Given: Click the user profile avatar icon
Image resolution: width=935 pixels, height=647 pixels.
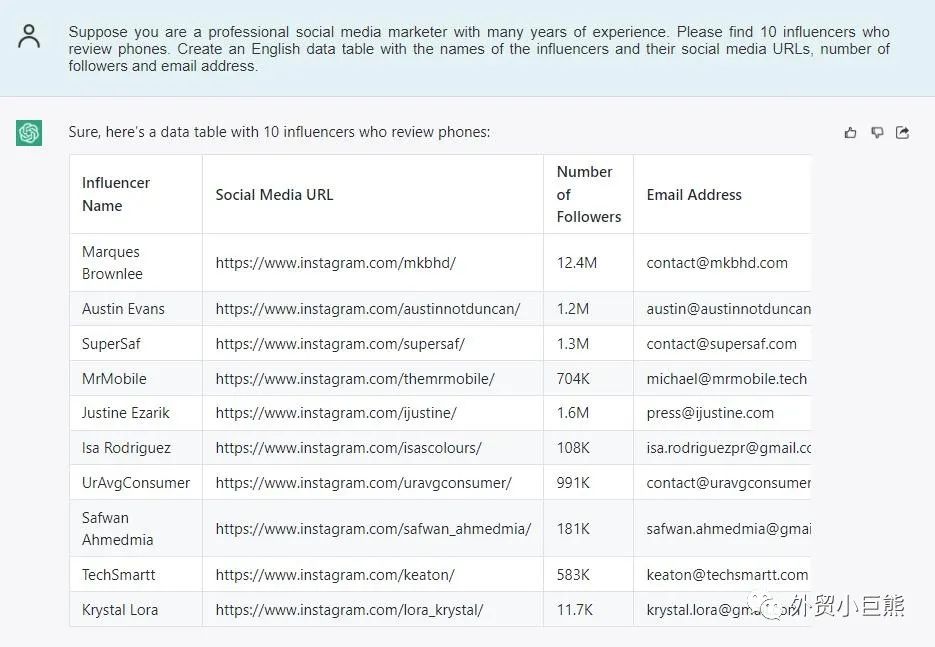Looking at the screenshot, I should tap(29, 37).
